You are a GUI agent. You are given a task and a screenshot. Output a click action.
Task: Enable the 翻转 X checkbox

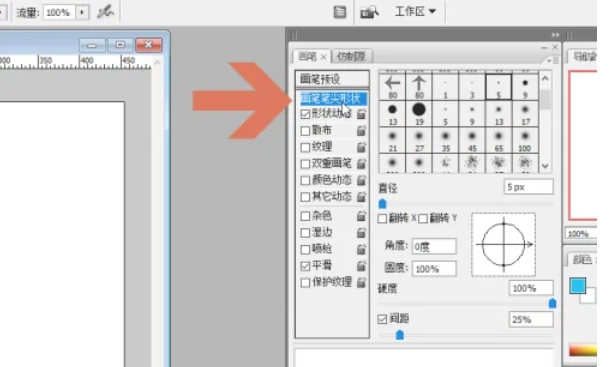382,218
